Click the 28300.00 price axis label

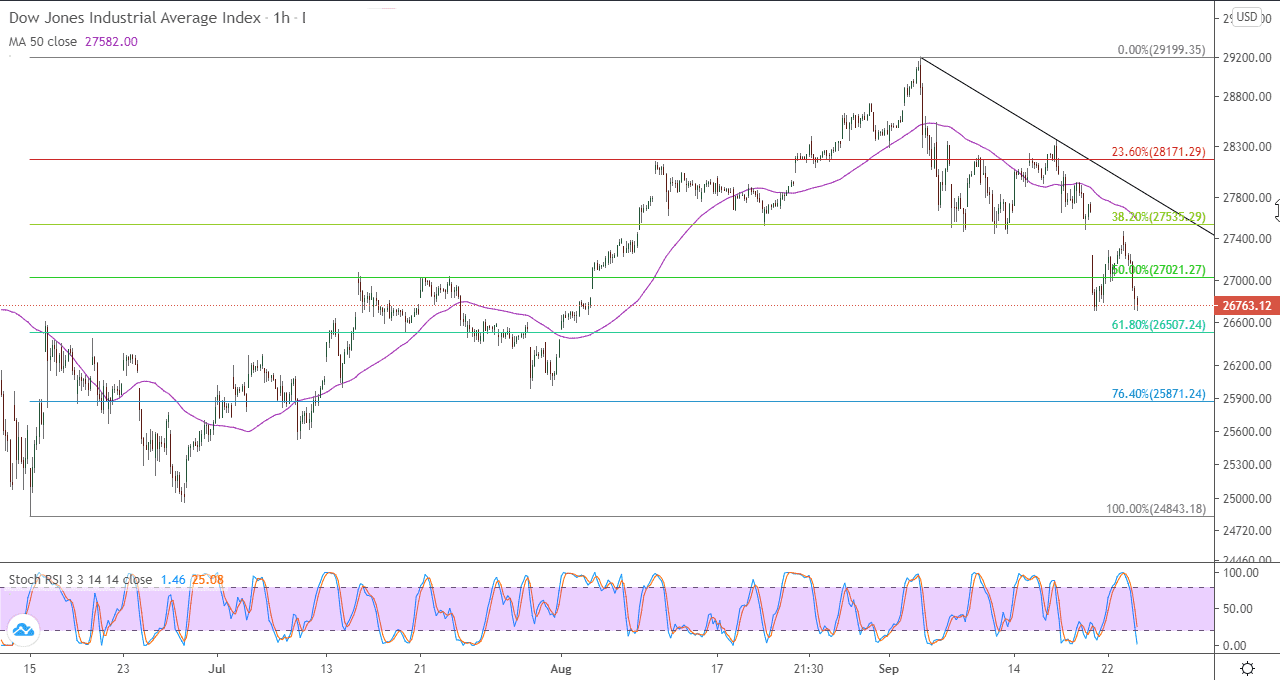pyautogui.click(x=1245, y=147)
